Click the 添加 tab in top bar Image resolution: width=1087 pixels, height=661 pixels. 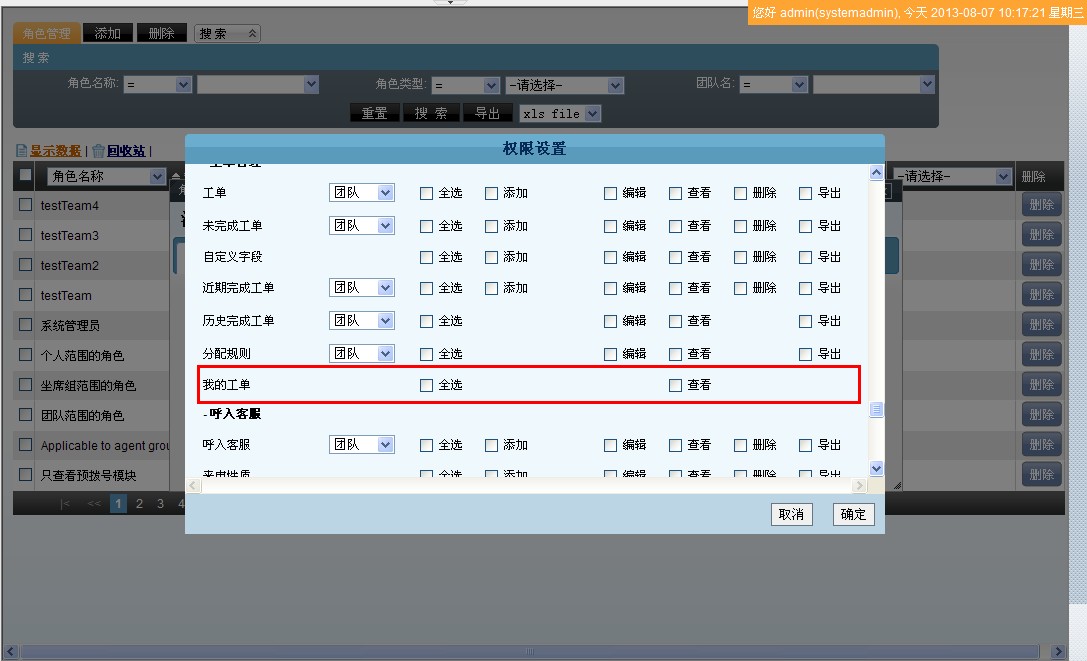(107, 34)
